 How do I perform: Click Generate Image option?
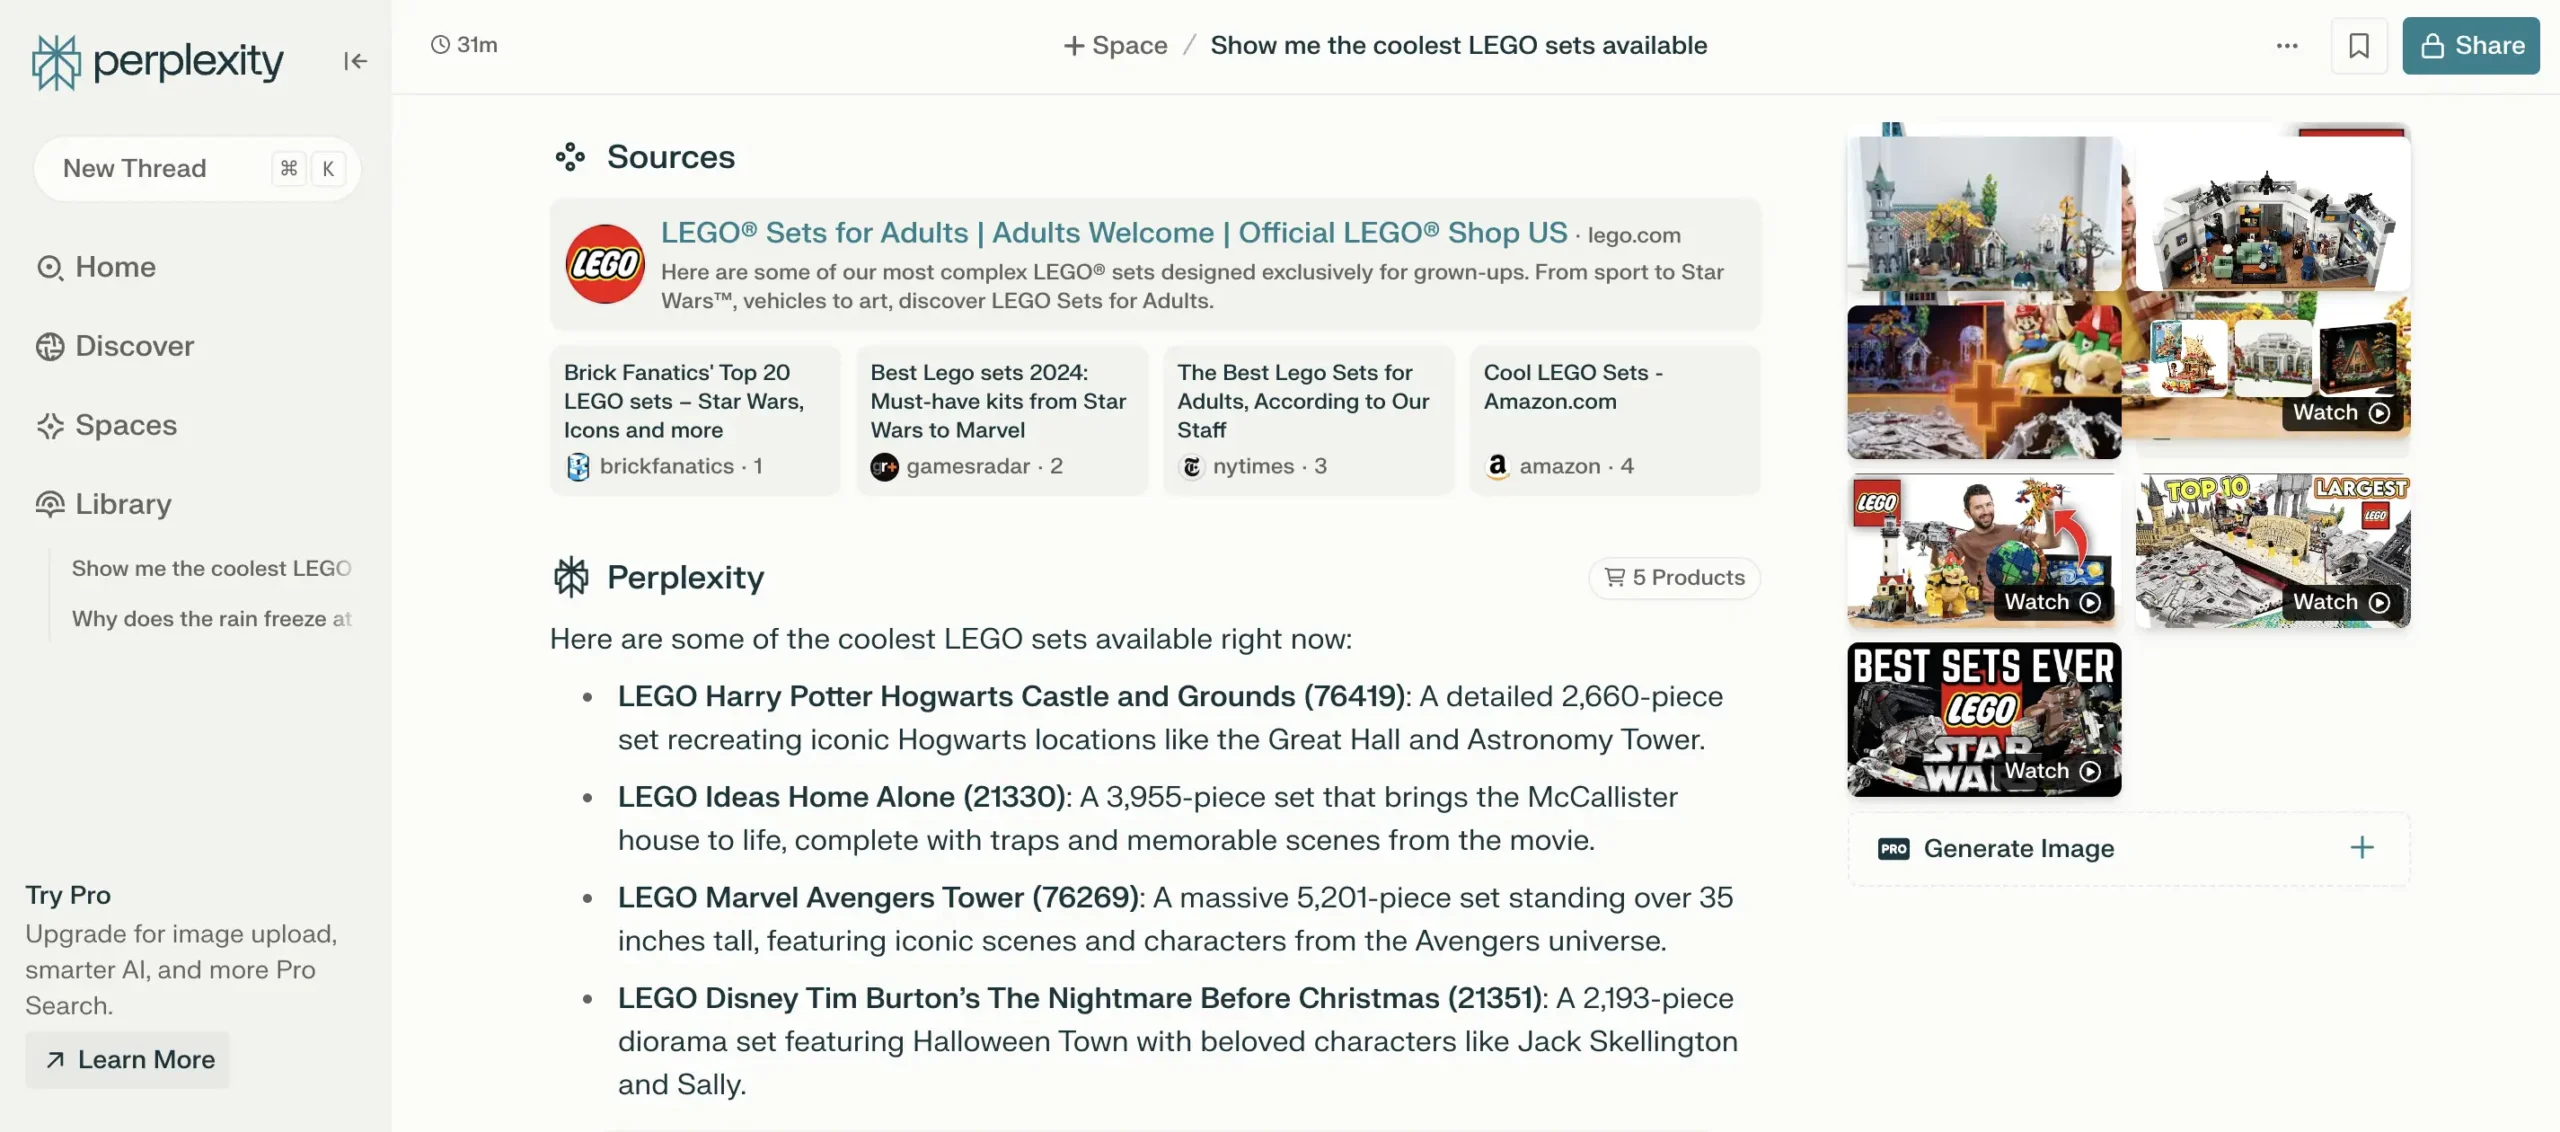(x=2128, y=849)
